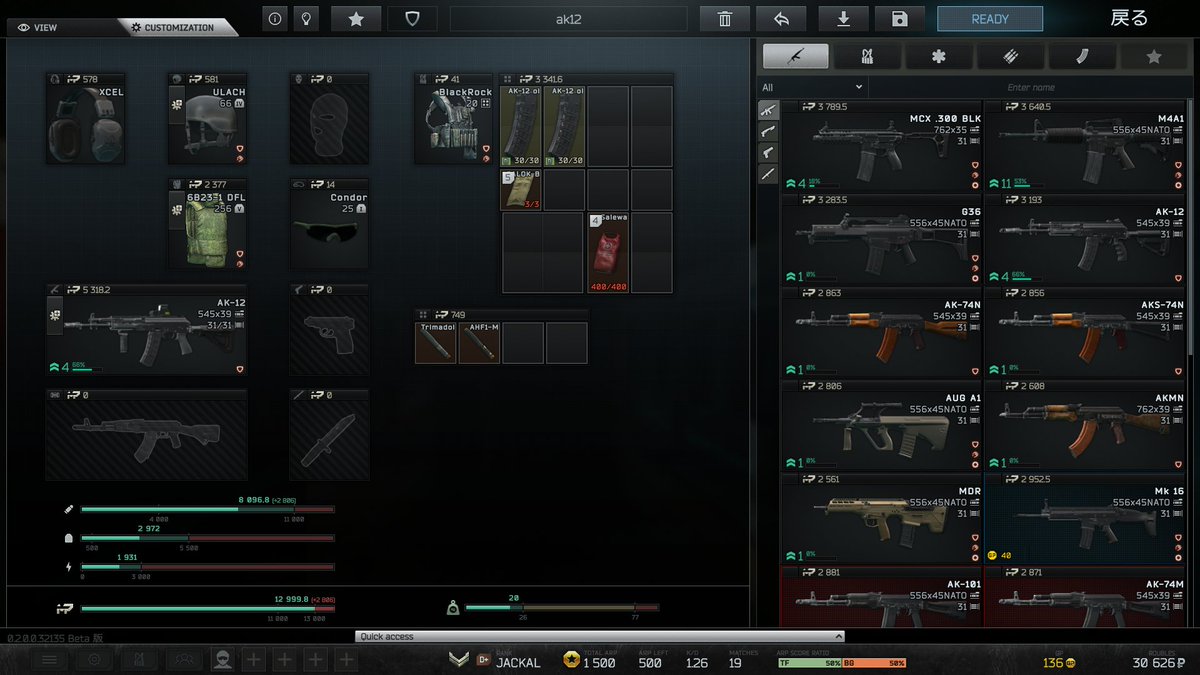This screenshot has width=1200, height=675.
Task: Click the download arrow icon
Action: [843, 18]
